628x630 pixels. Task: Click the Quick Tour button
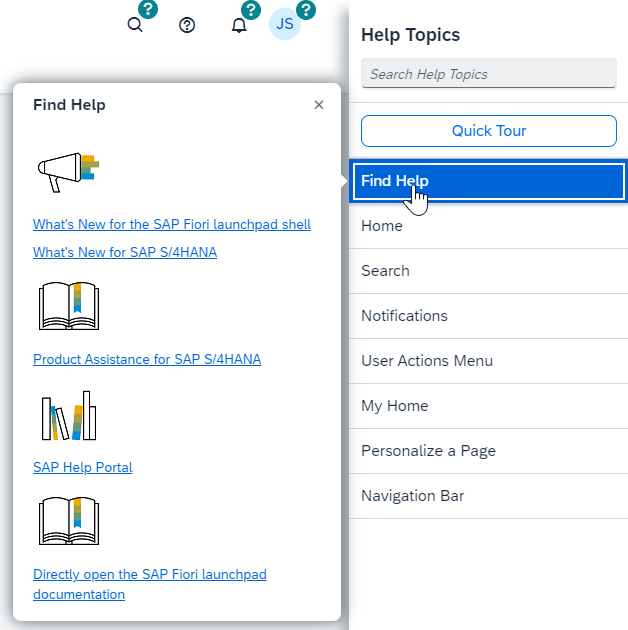point(489,131)
